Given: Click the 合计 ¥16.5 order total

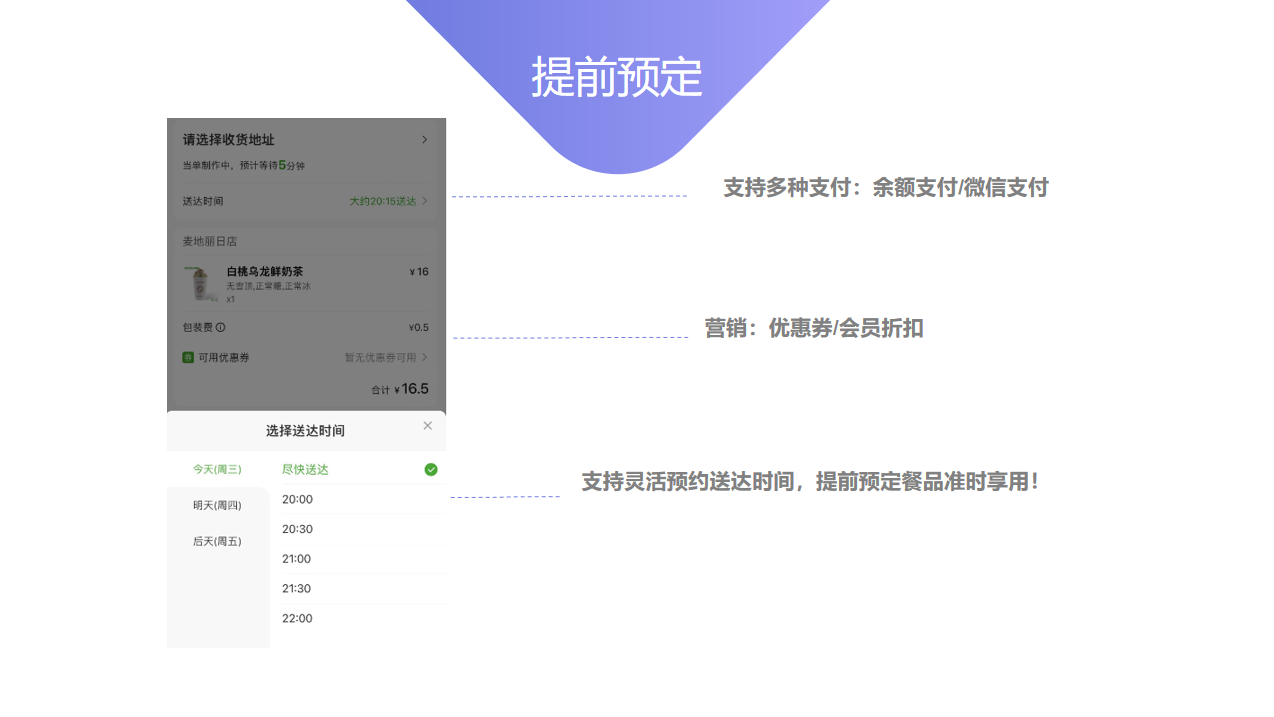Looking at the screenshot, I should point(400,389).
